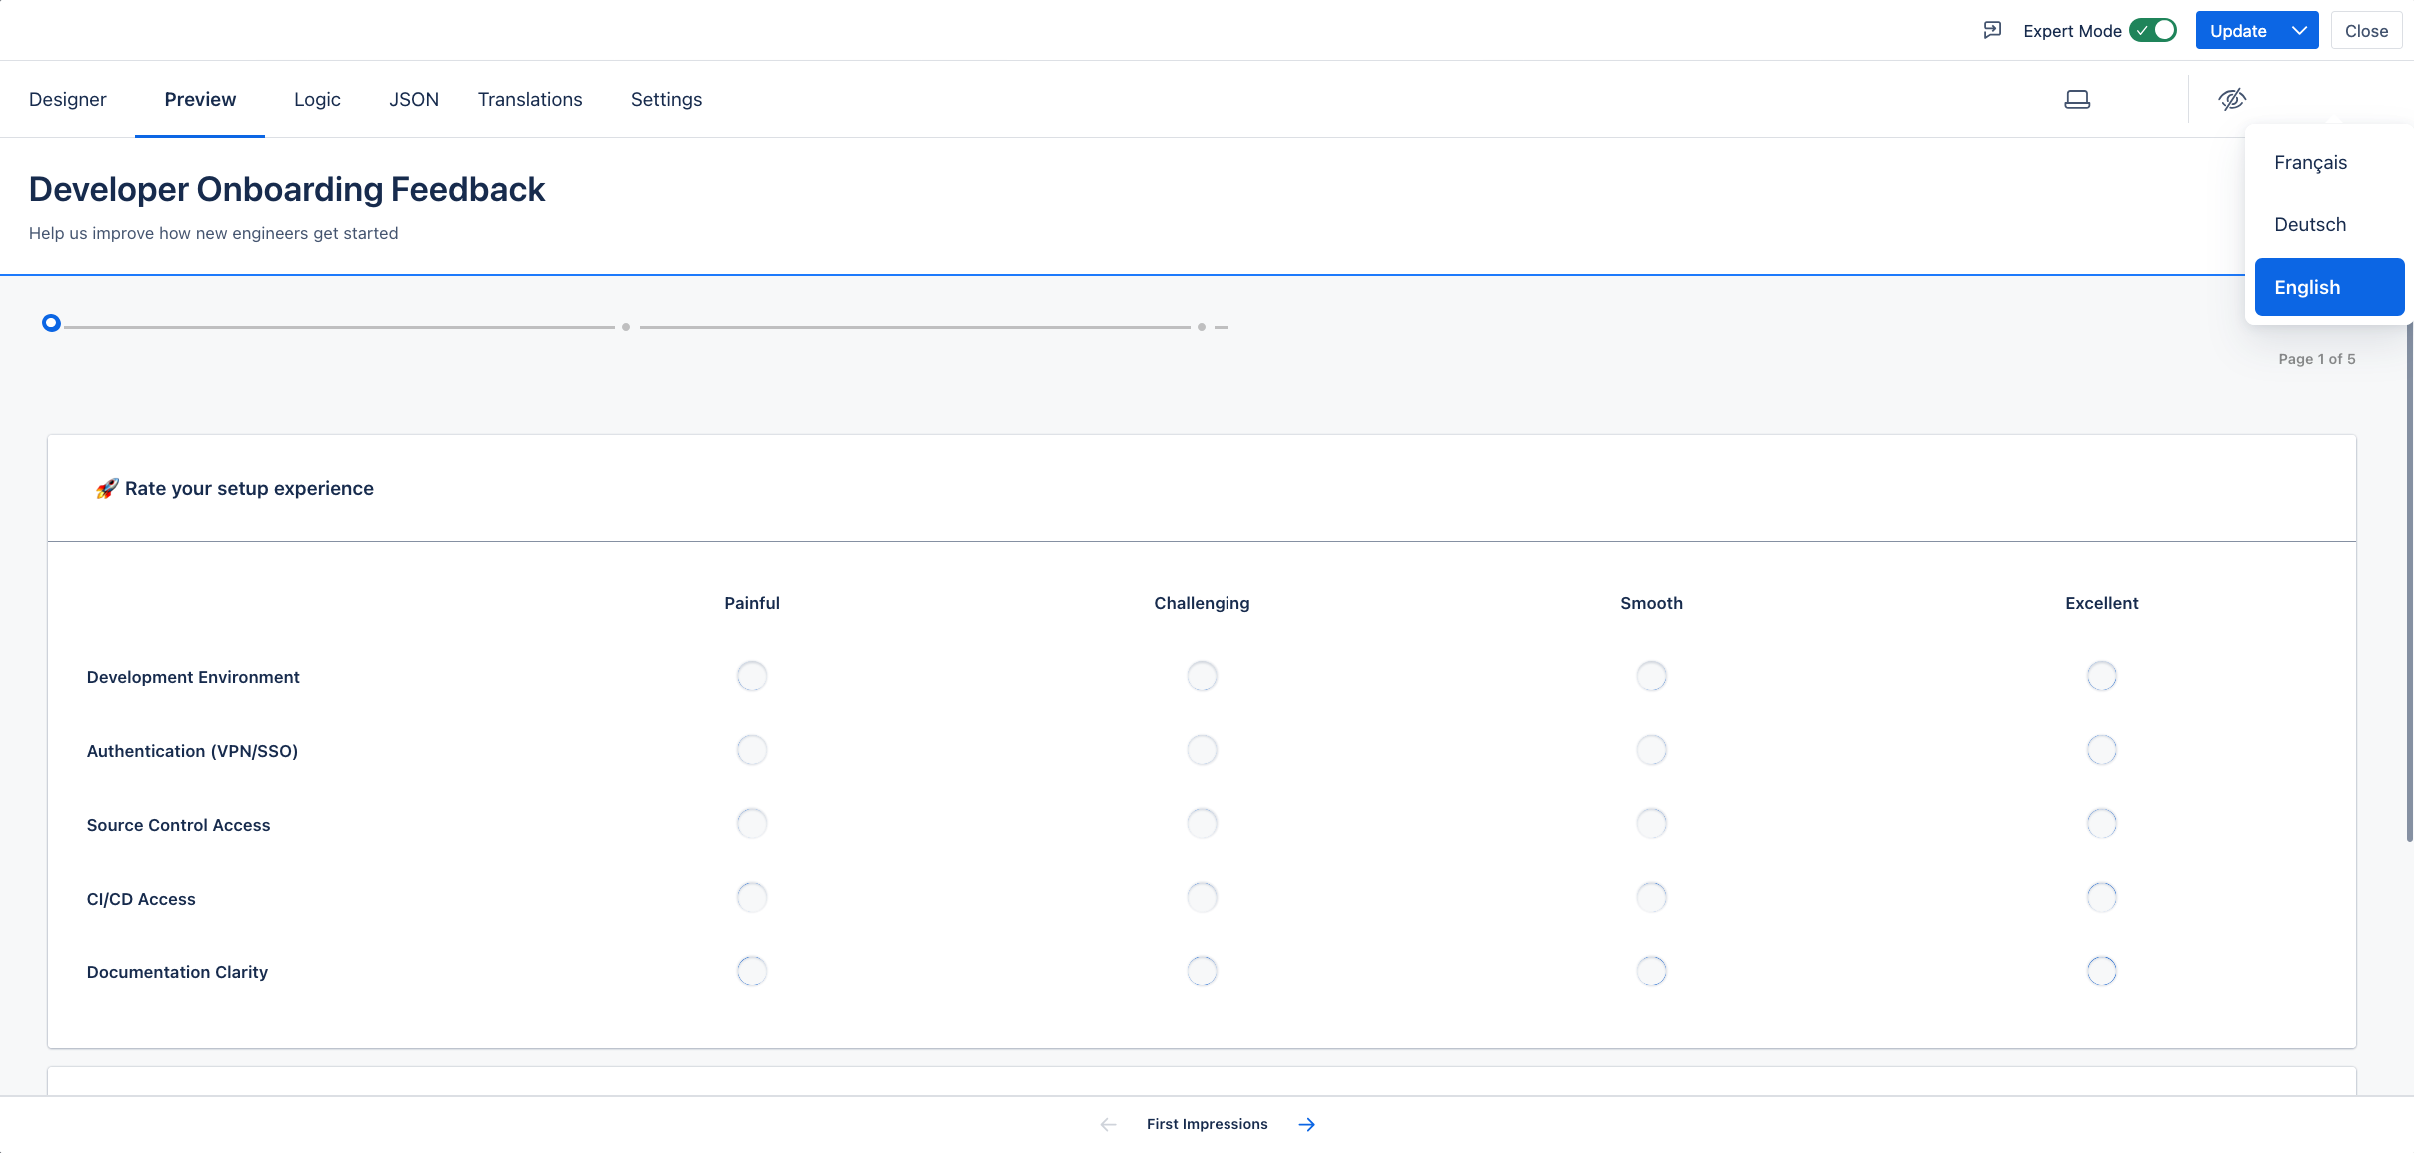This screenshot has height=1153, width=2415.
Task: Disable the Expert Mode switch
Action: point(2152,30)
